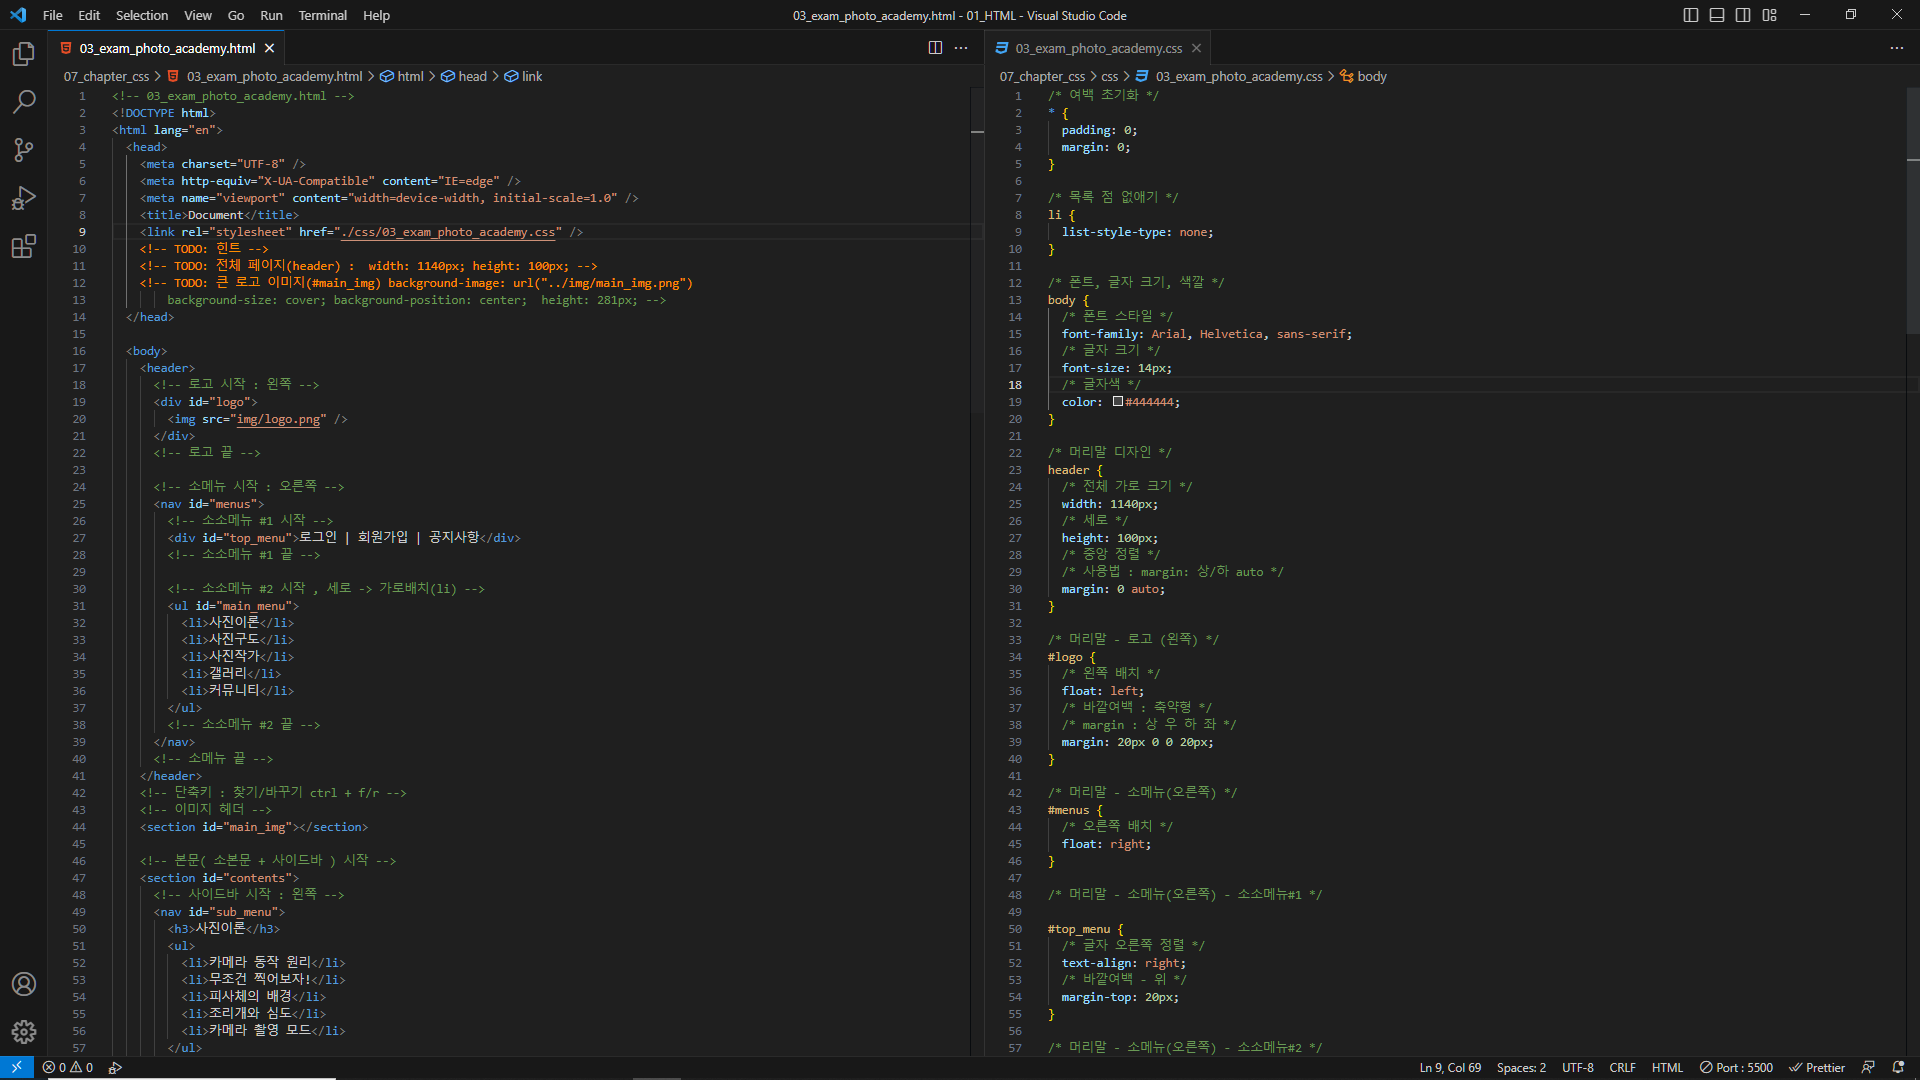
Task: Click the Prettier status bar button
Action: [1817, 1067]
